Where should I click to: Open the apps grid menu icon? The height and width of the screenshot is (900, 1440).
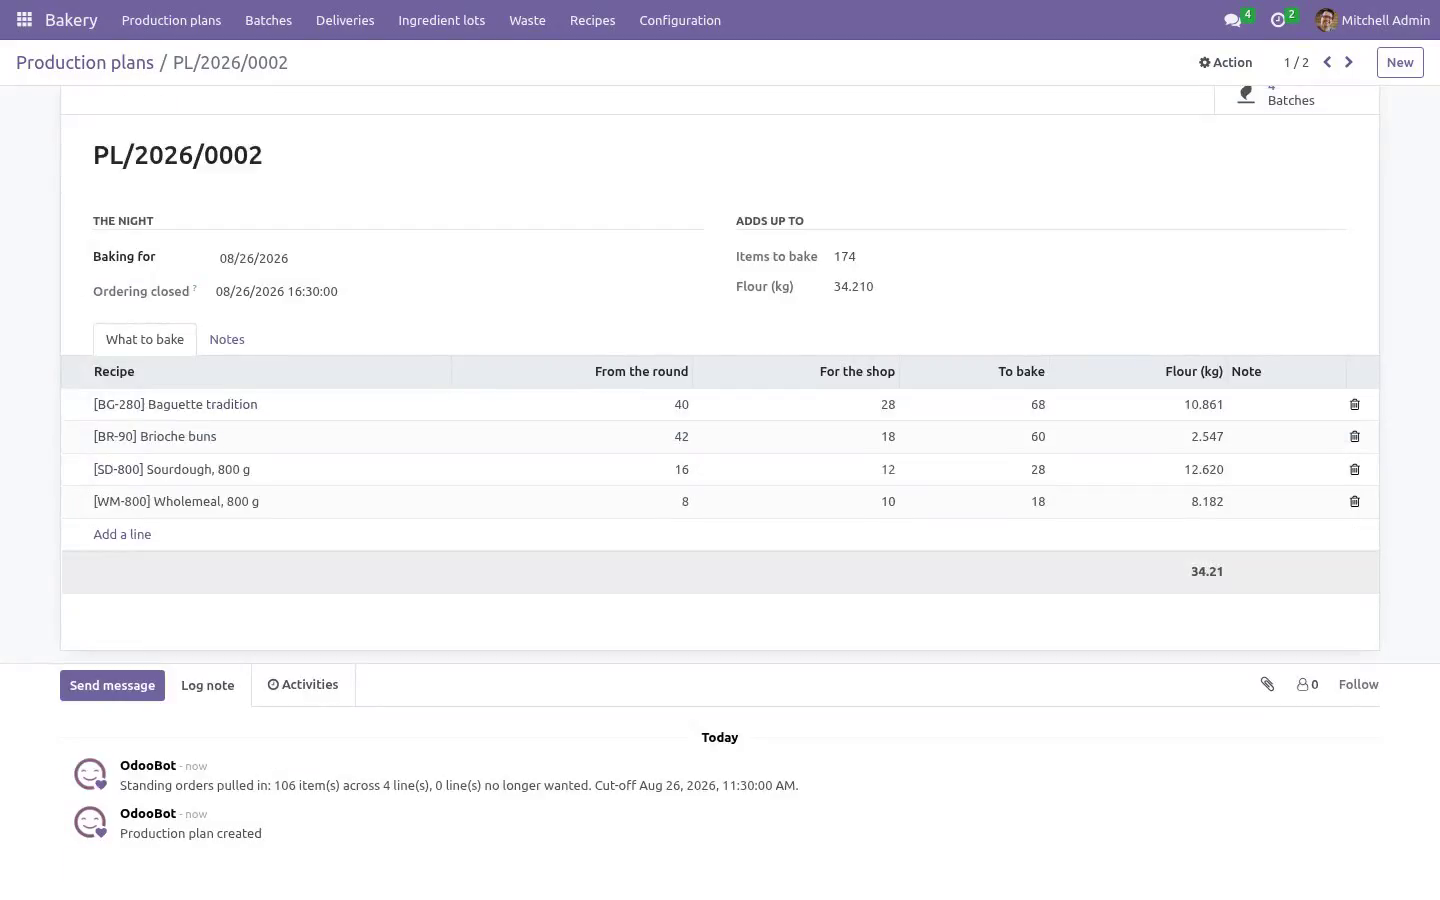(x=24, y=20)
